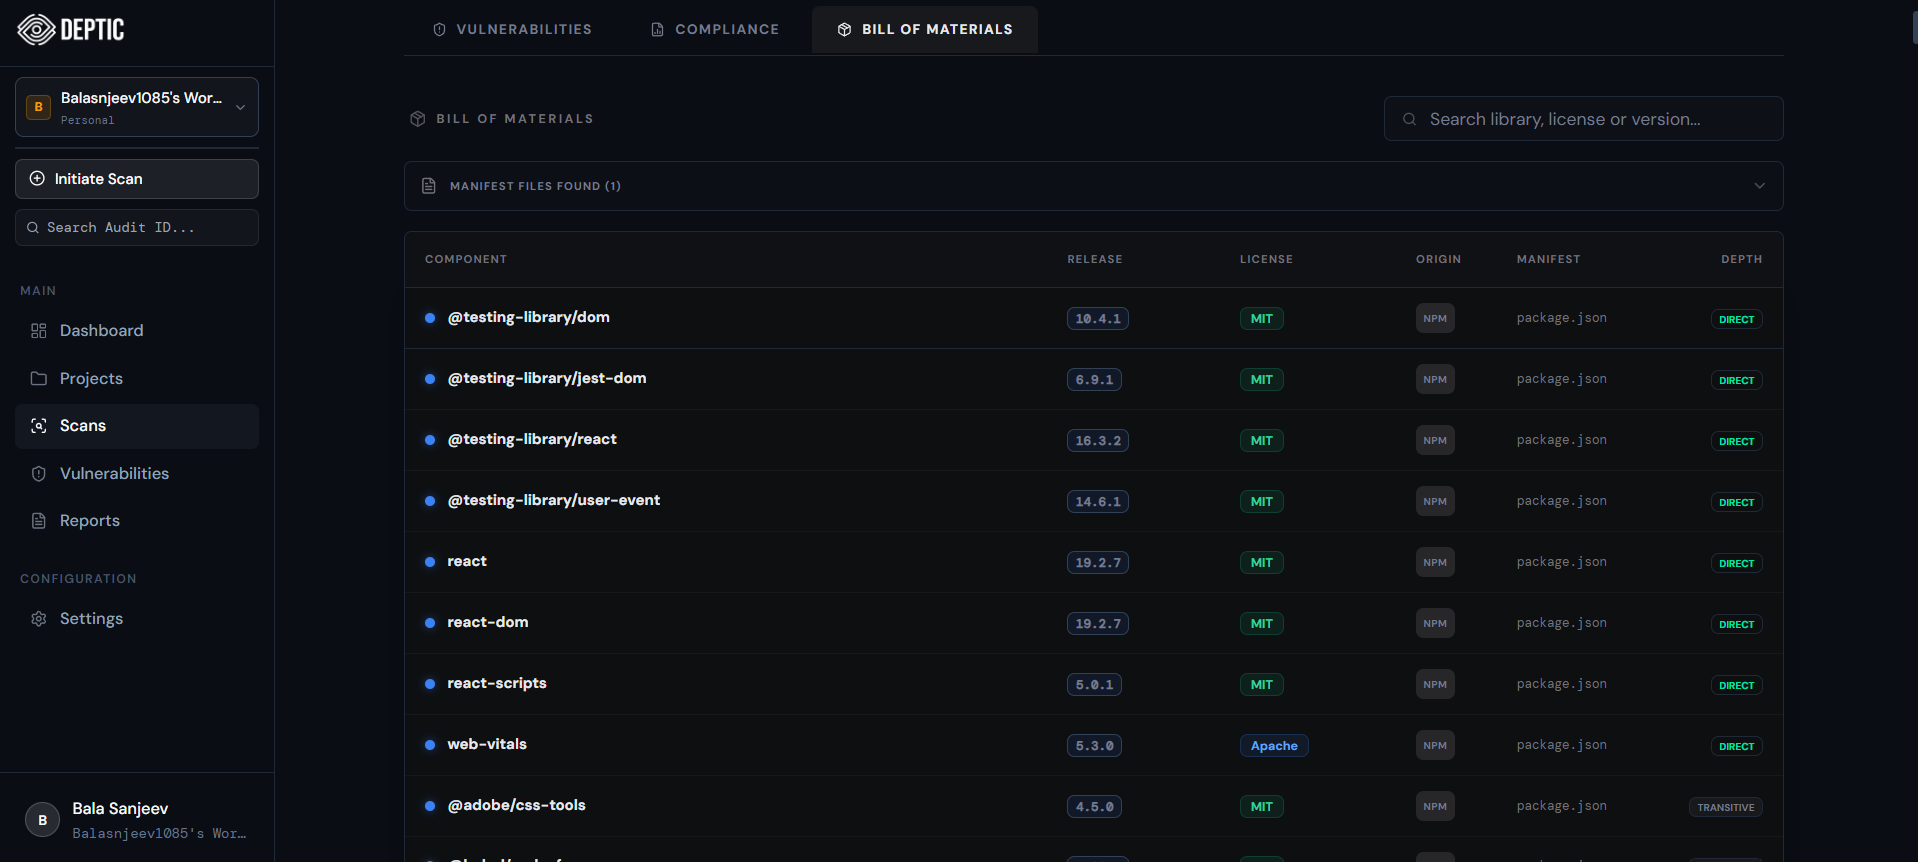
Task: Click NPM badge for react-scripts
Action: 1435,685
